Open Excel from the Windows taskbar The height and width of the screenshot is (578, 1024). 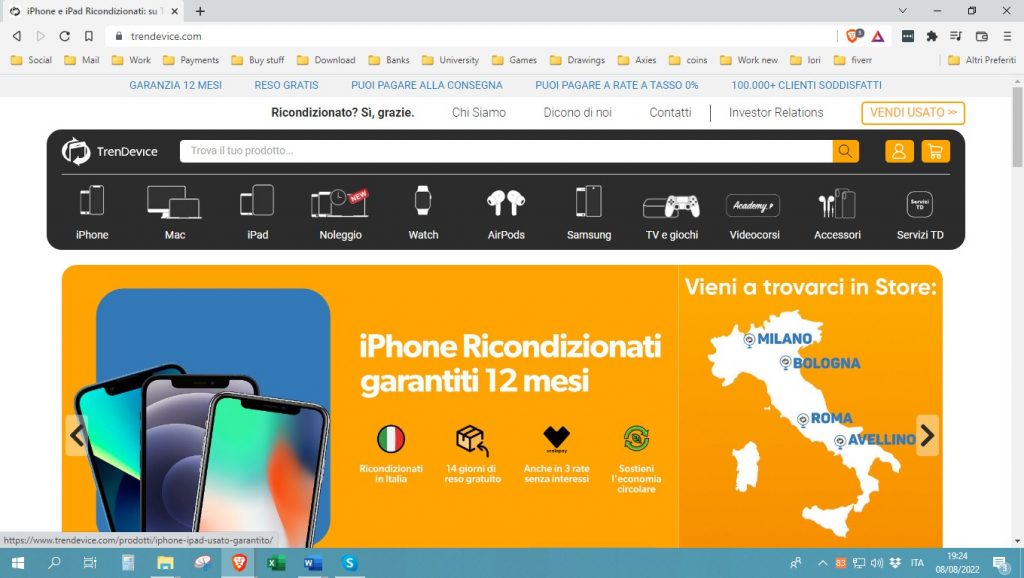coord(276,563)
